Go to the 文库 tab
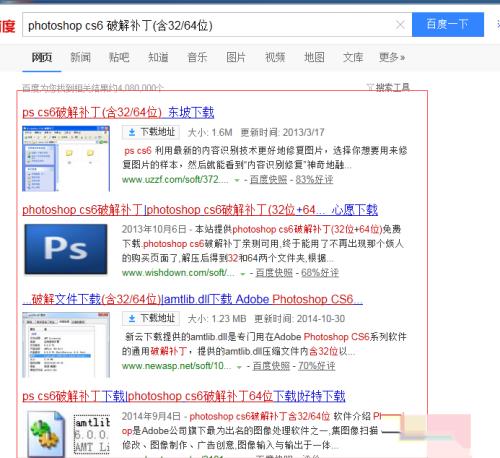The height and width of the screenshot is (458, 500). pos(353,57)
